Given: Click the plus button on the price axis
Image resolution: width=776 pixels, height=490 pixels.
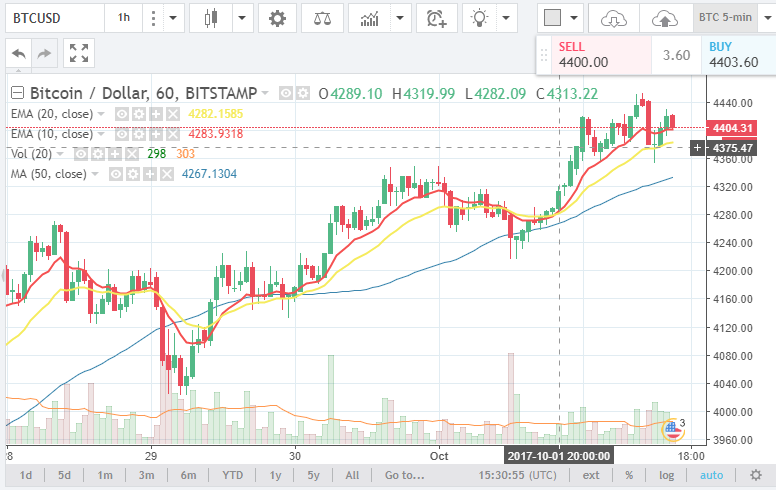Looking at the screenshot, I should pos(697,147).
